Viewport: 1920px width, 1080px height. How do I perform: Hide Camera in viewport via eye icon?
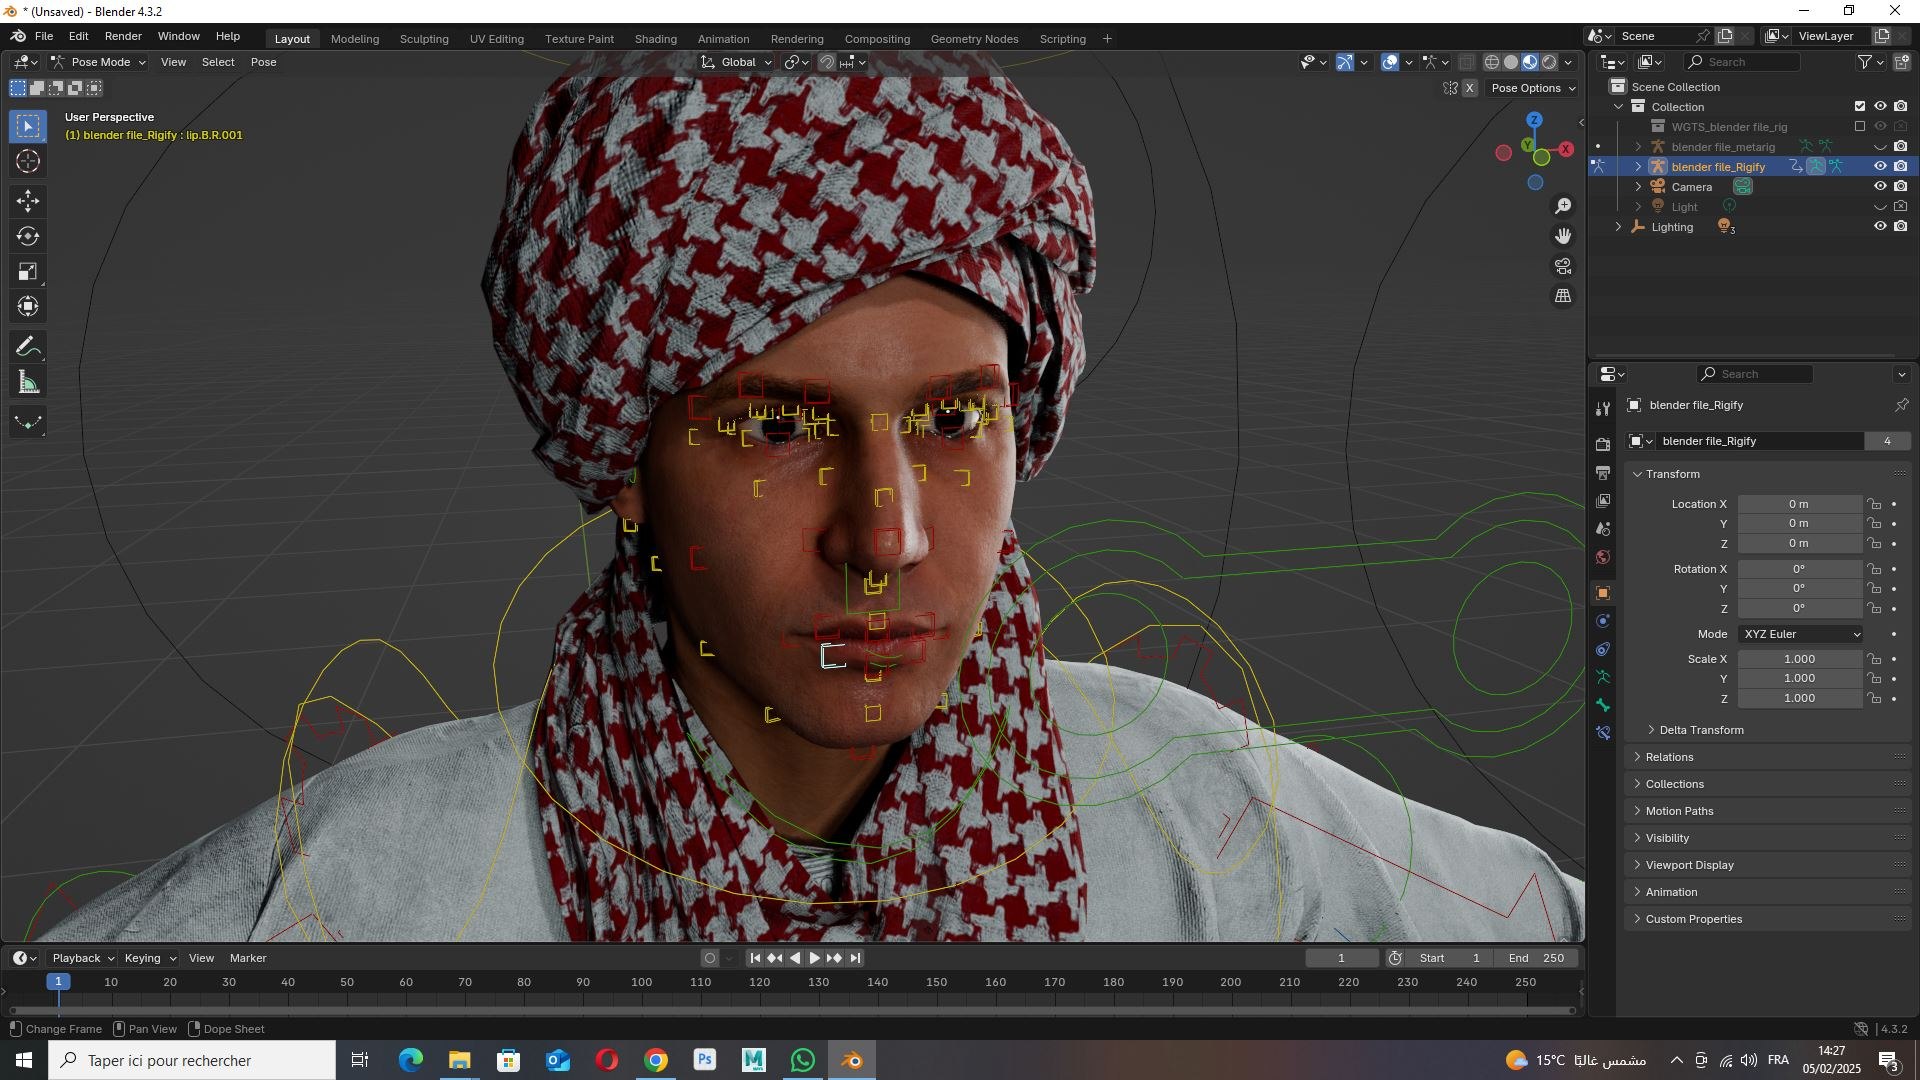click(x=1880, y=187)
